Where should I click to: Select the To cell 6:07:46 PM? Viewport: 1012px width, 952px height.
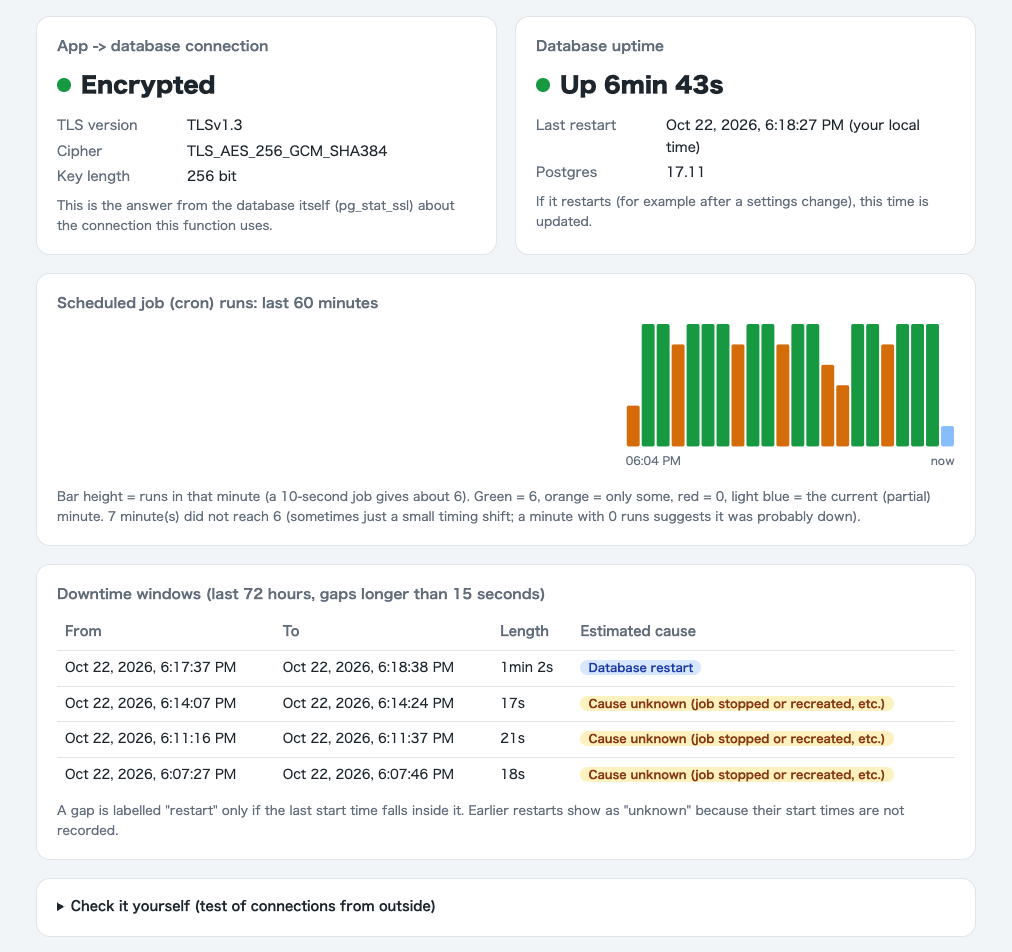pos(368,775)
